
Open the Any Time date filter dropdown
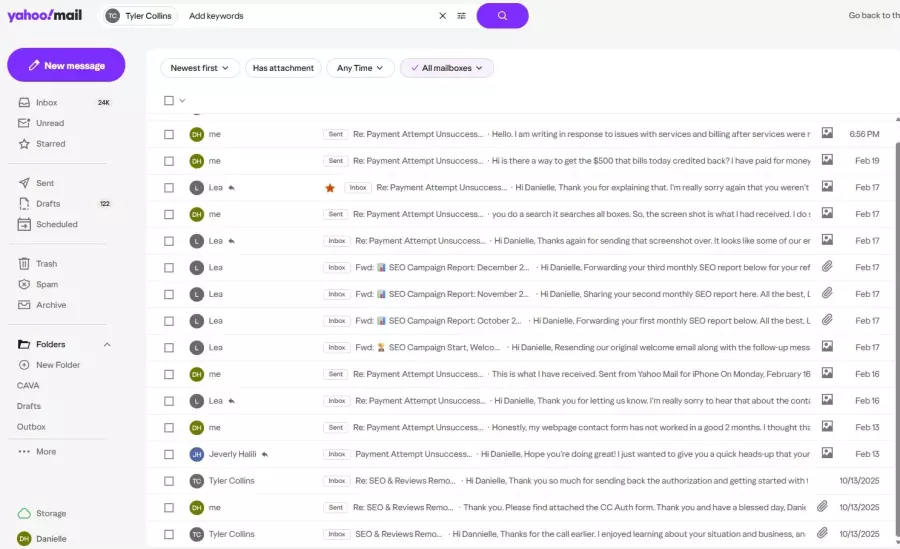click(x=360, y=68)
